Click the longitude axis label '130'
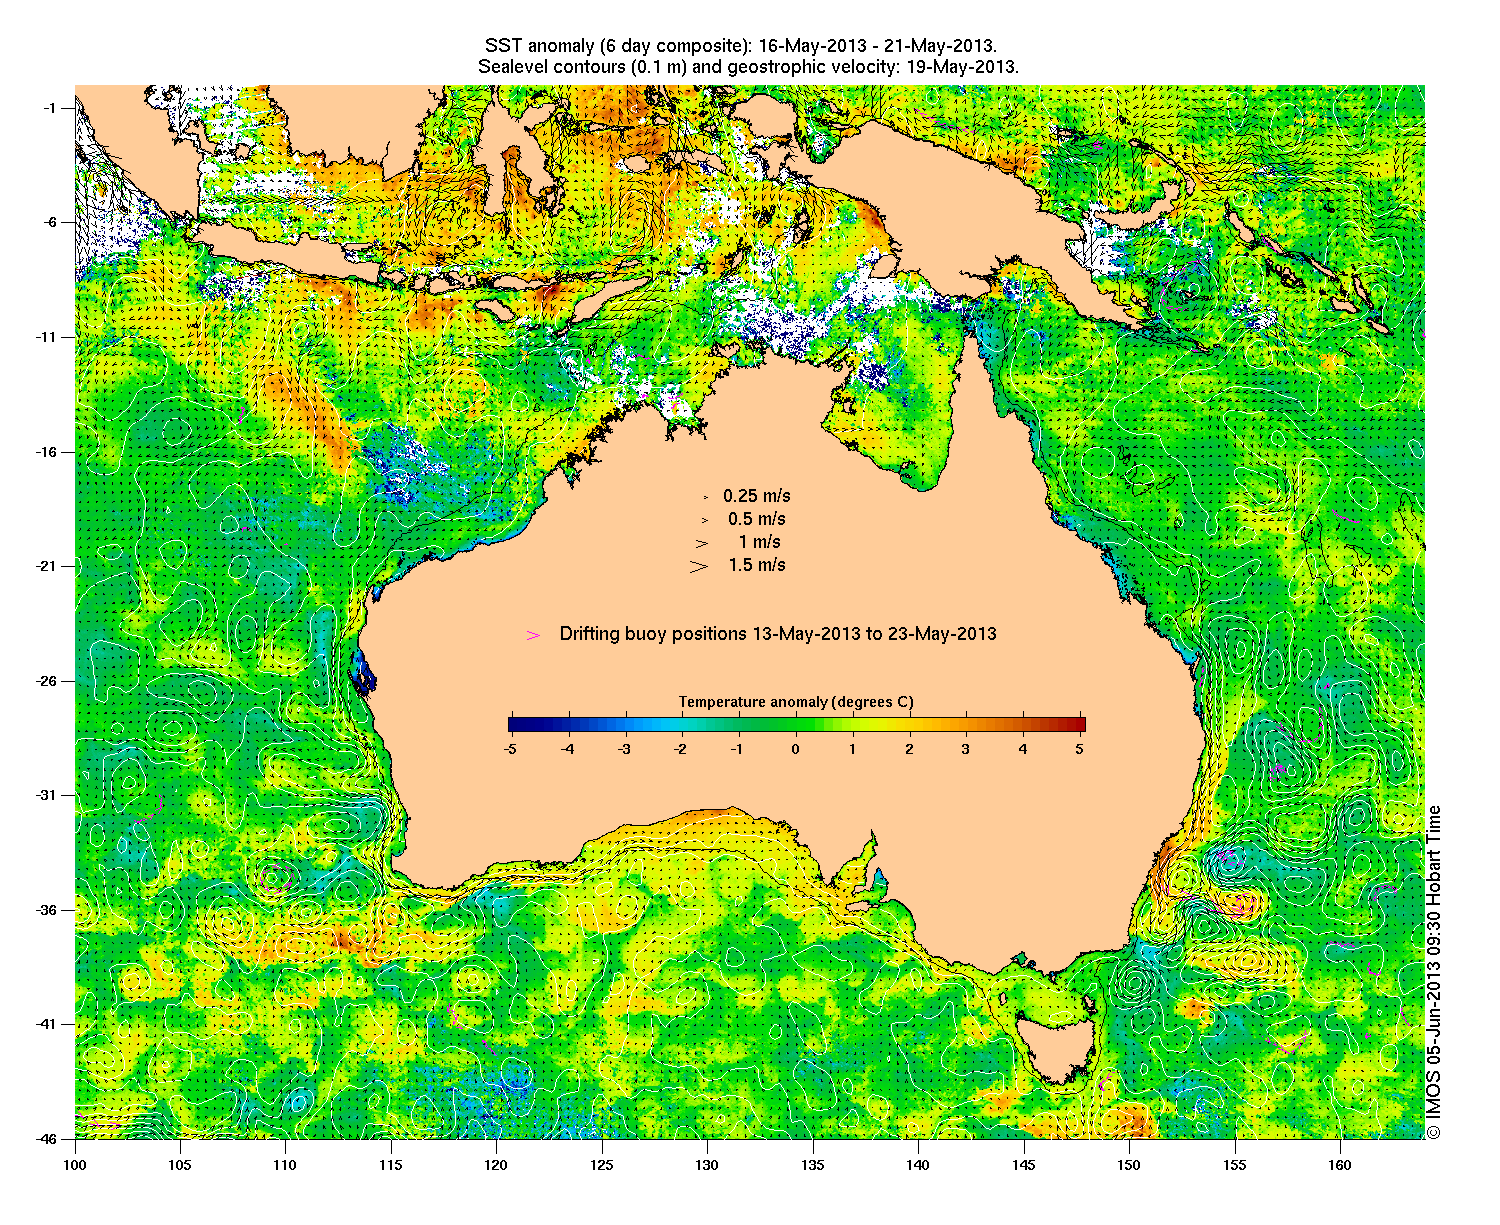The image size is (1500, 1225). point(707,1165)
